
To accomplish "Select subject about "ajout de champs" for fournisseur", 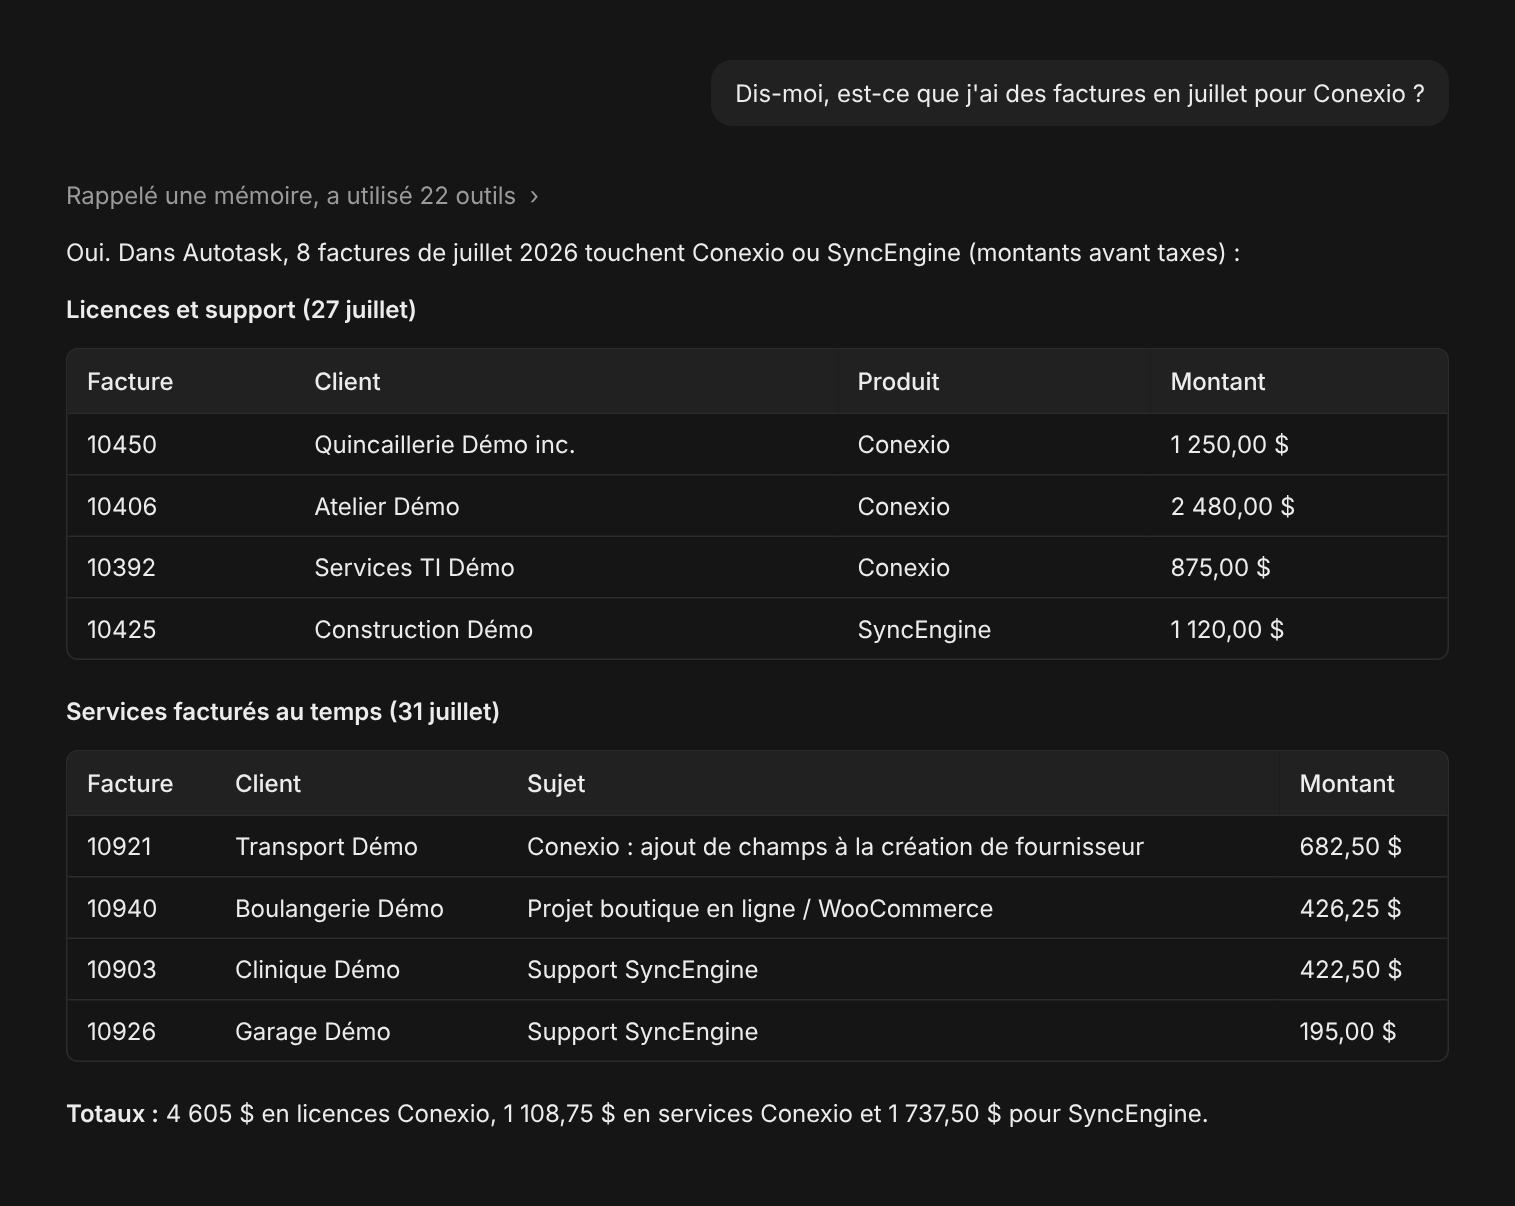I will click(x=835, y=847).
